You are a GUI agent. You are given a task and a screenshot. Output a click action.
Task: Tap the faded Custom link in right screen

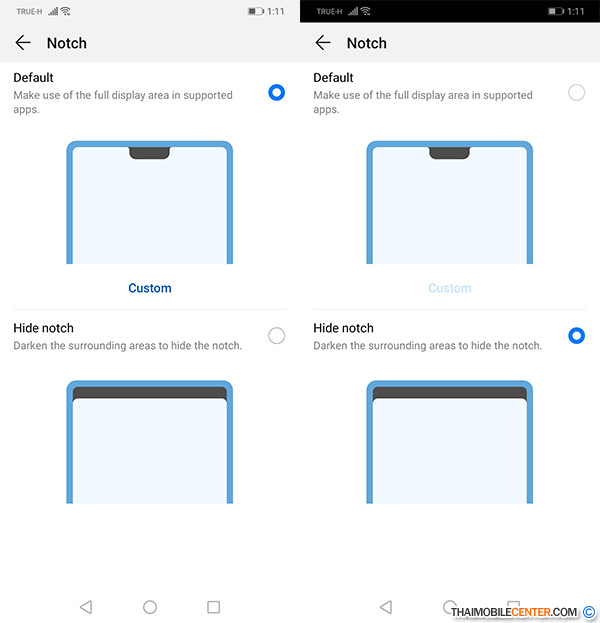(450, 288)
